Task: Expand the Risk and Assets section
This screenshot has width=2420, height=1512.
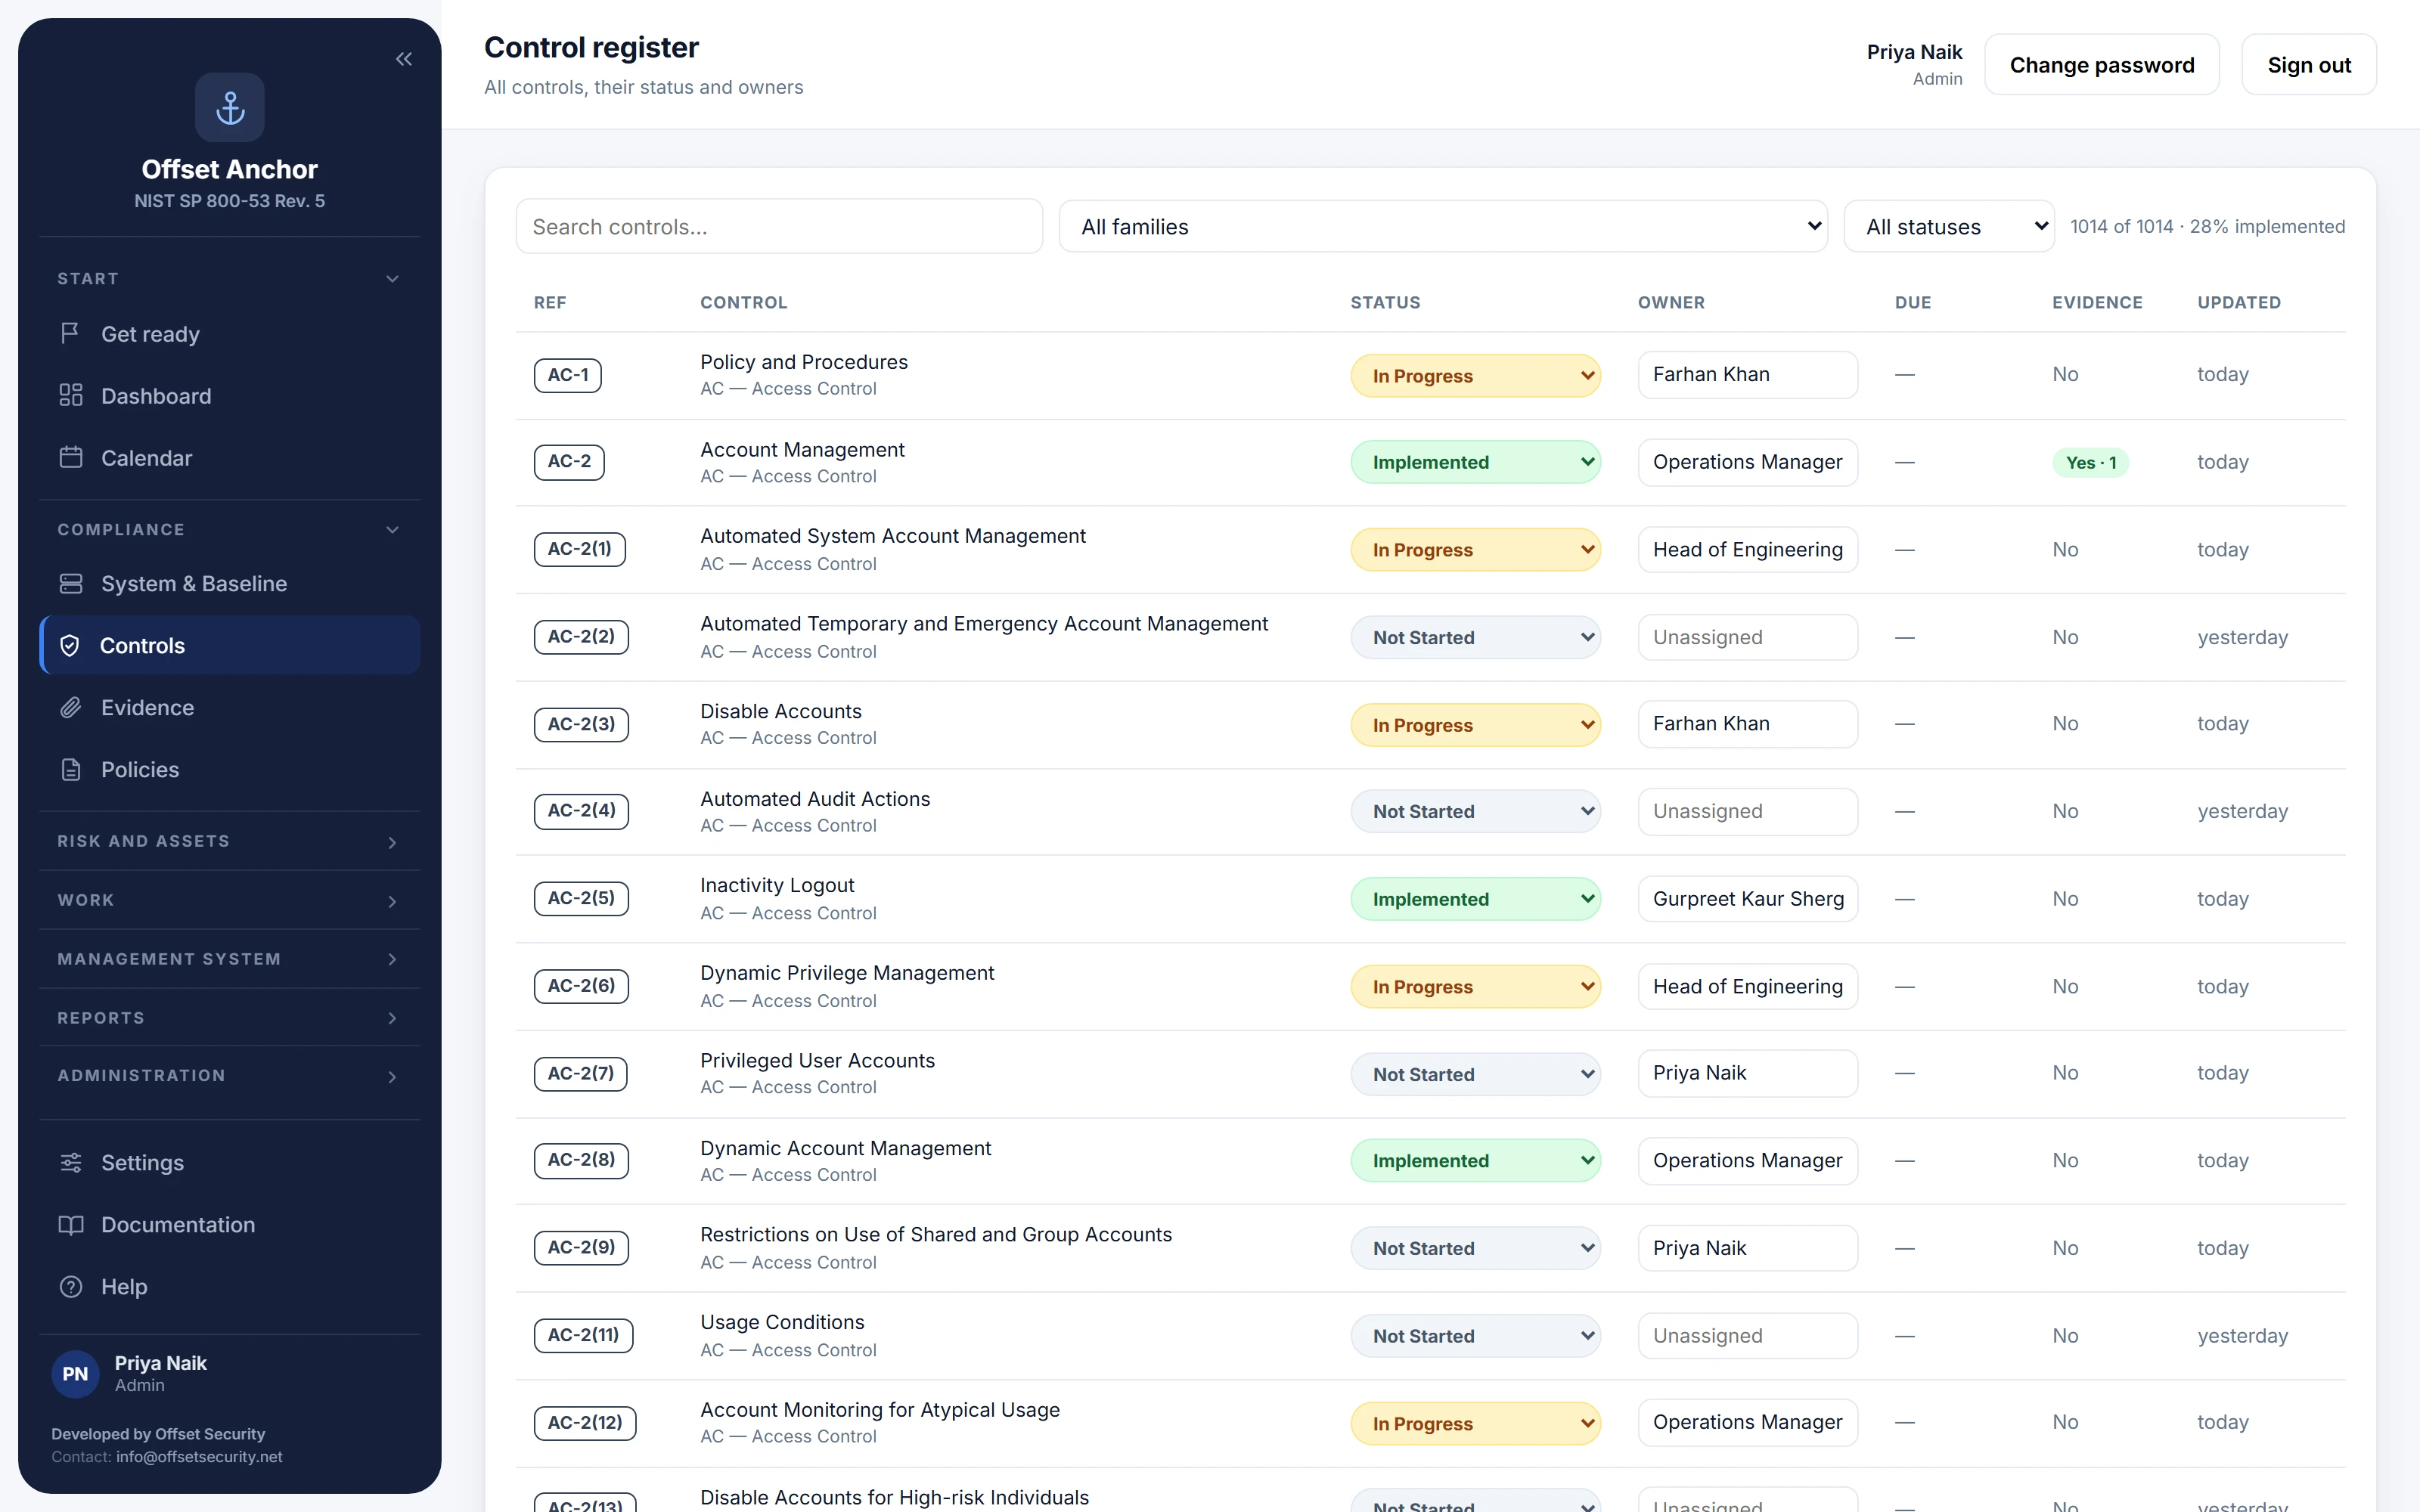Action: pyautogui.click(x=229, y=841)
